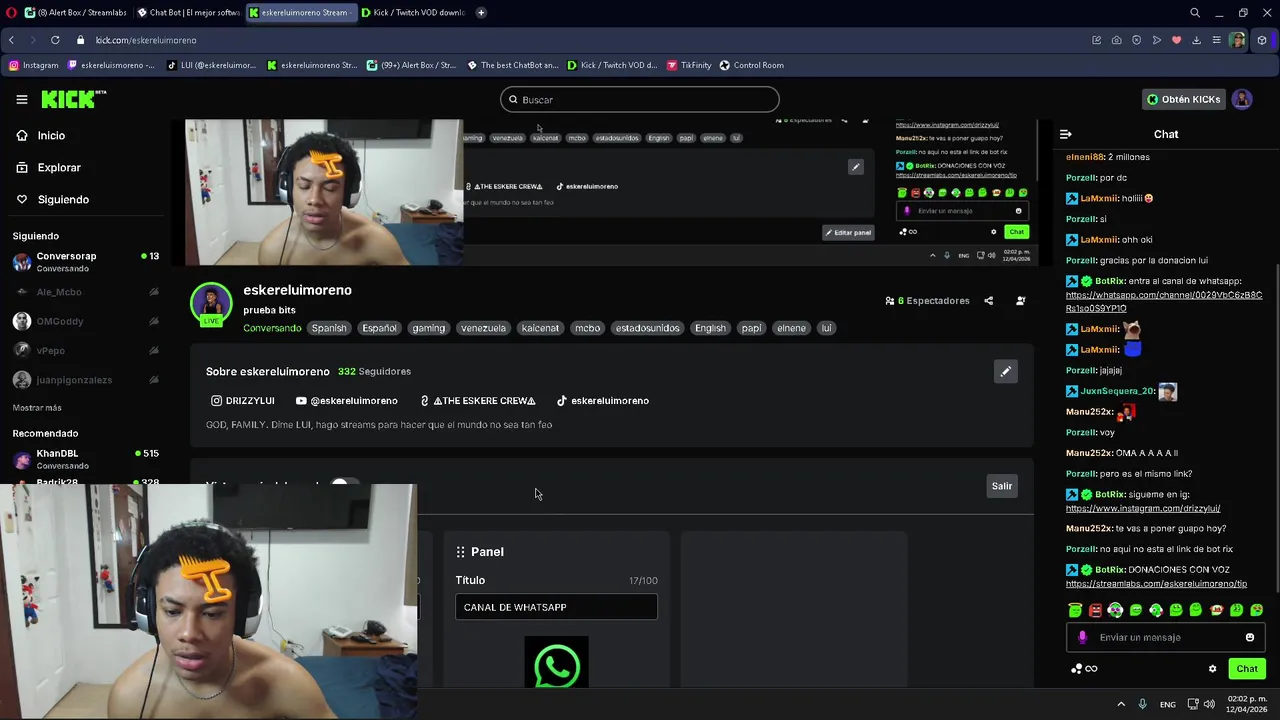This screenshot has width=1280, height=720.
Task: Click the purple microphone icon in chat input
Action: (1082, 638)
